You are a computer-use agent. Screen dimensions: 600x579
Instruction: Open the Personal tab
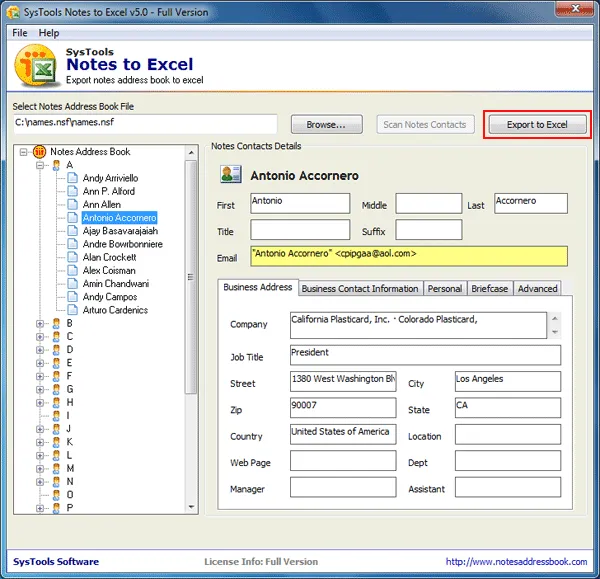[445, 289]
